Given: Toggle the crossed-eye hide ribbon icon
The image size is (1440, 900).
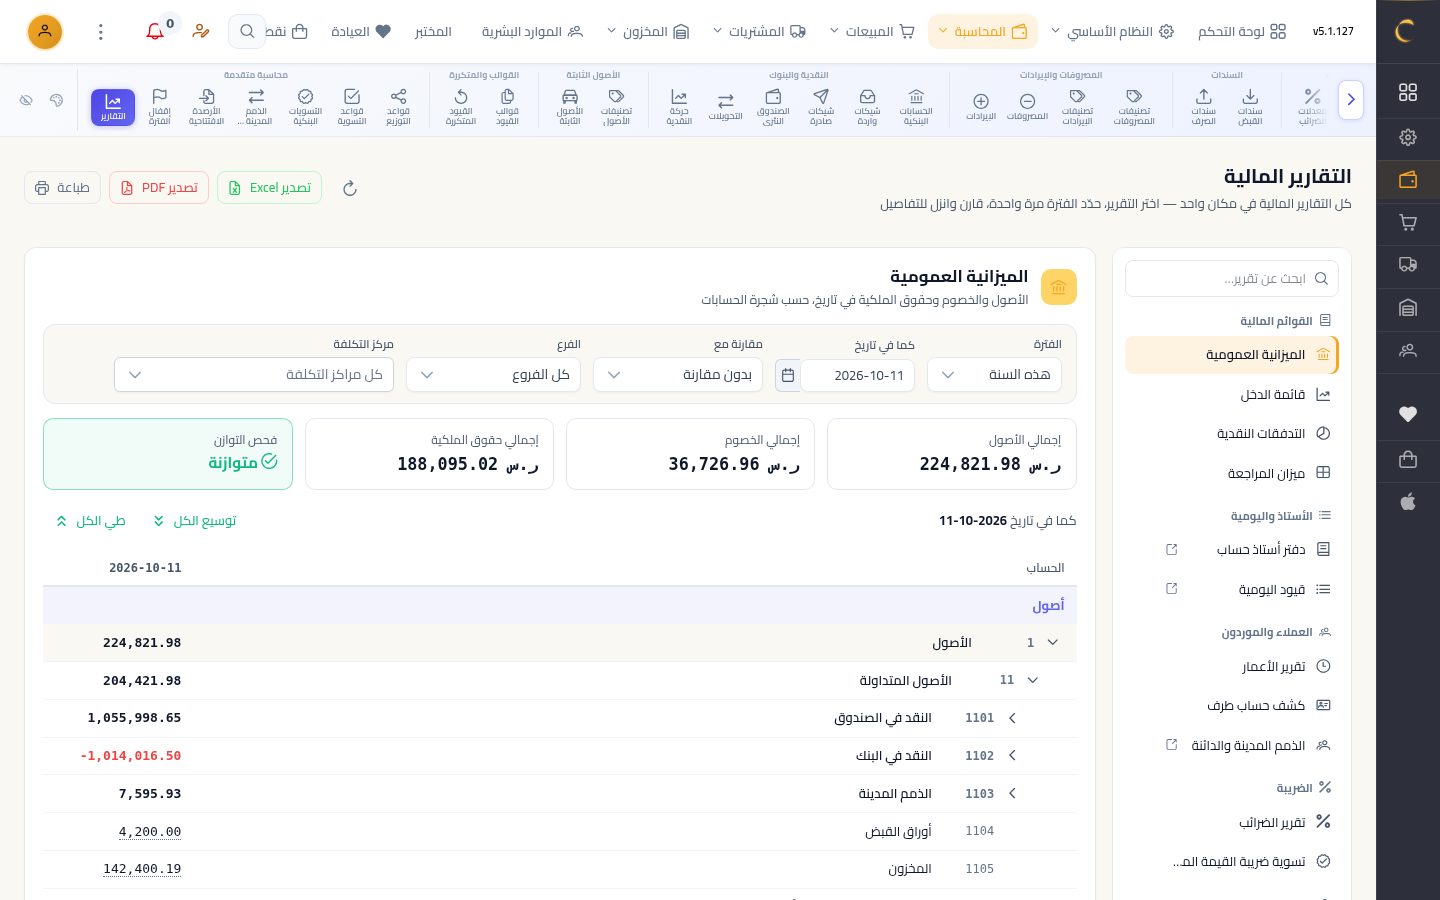Looking at the screenshot, I should (x=27, y=100).
